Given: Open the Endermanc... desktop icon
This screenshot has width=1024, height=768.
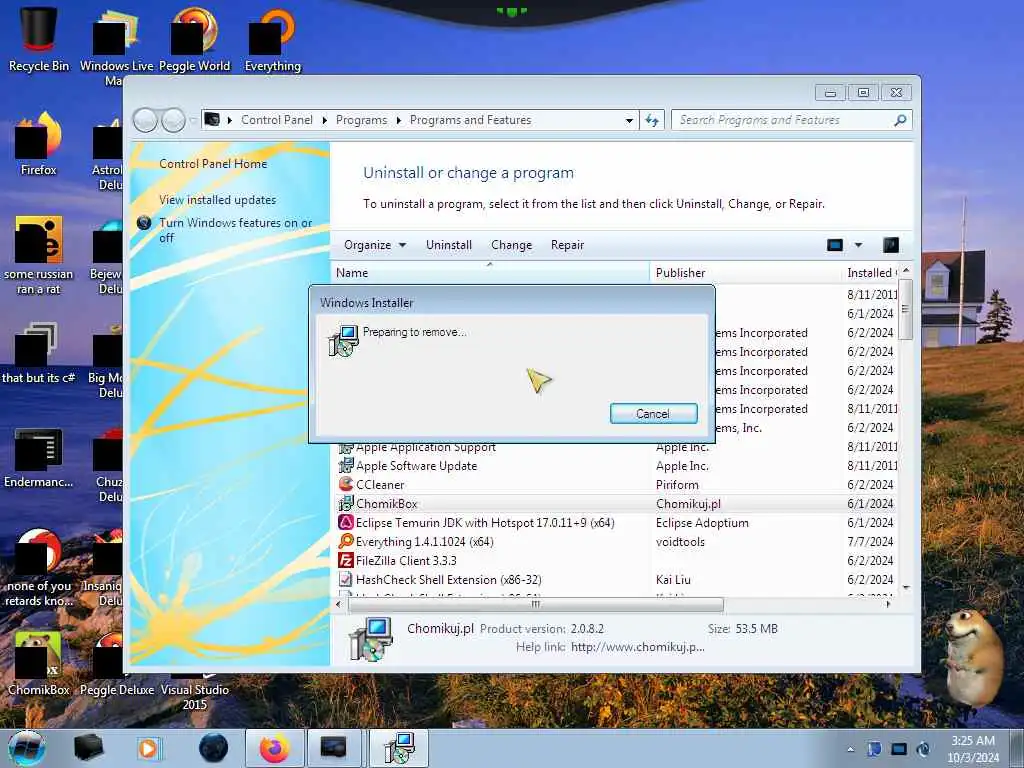Looking at the screenshot, I should coord(39,457).
